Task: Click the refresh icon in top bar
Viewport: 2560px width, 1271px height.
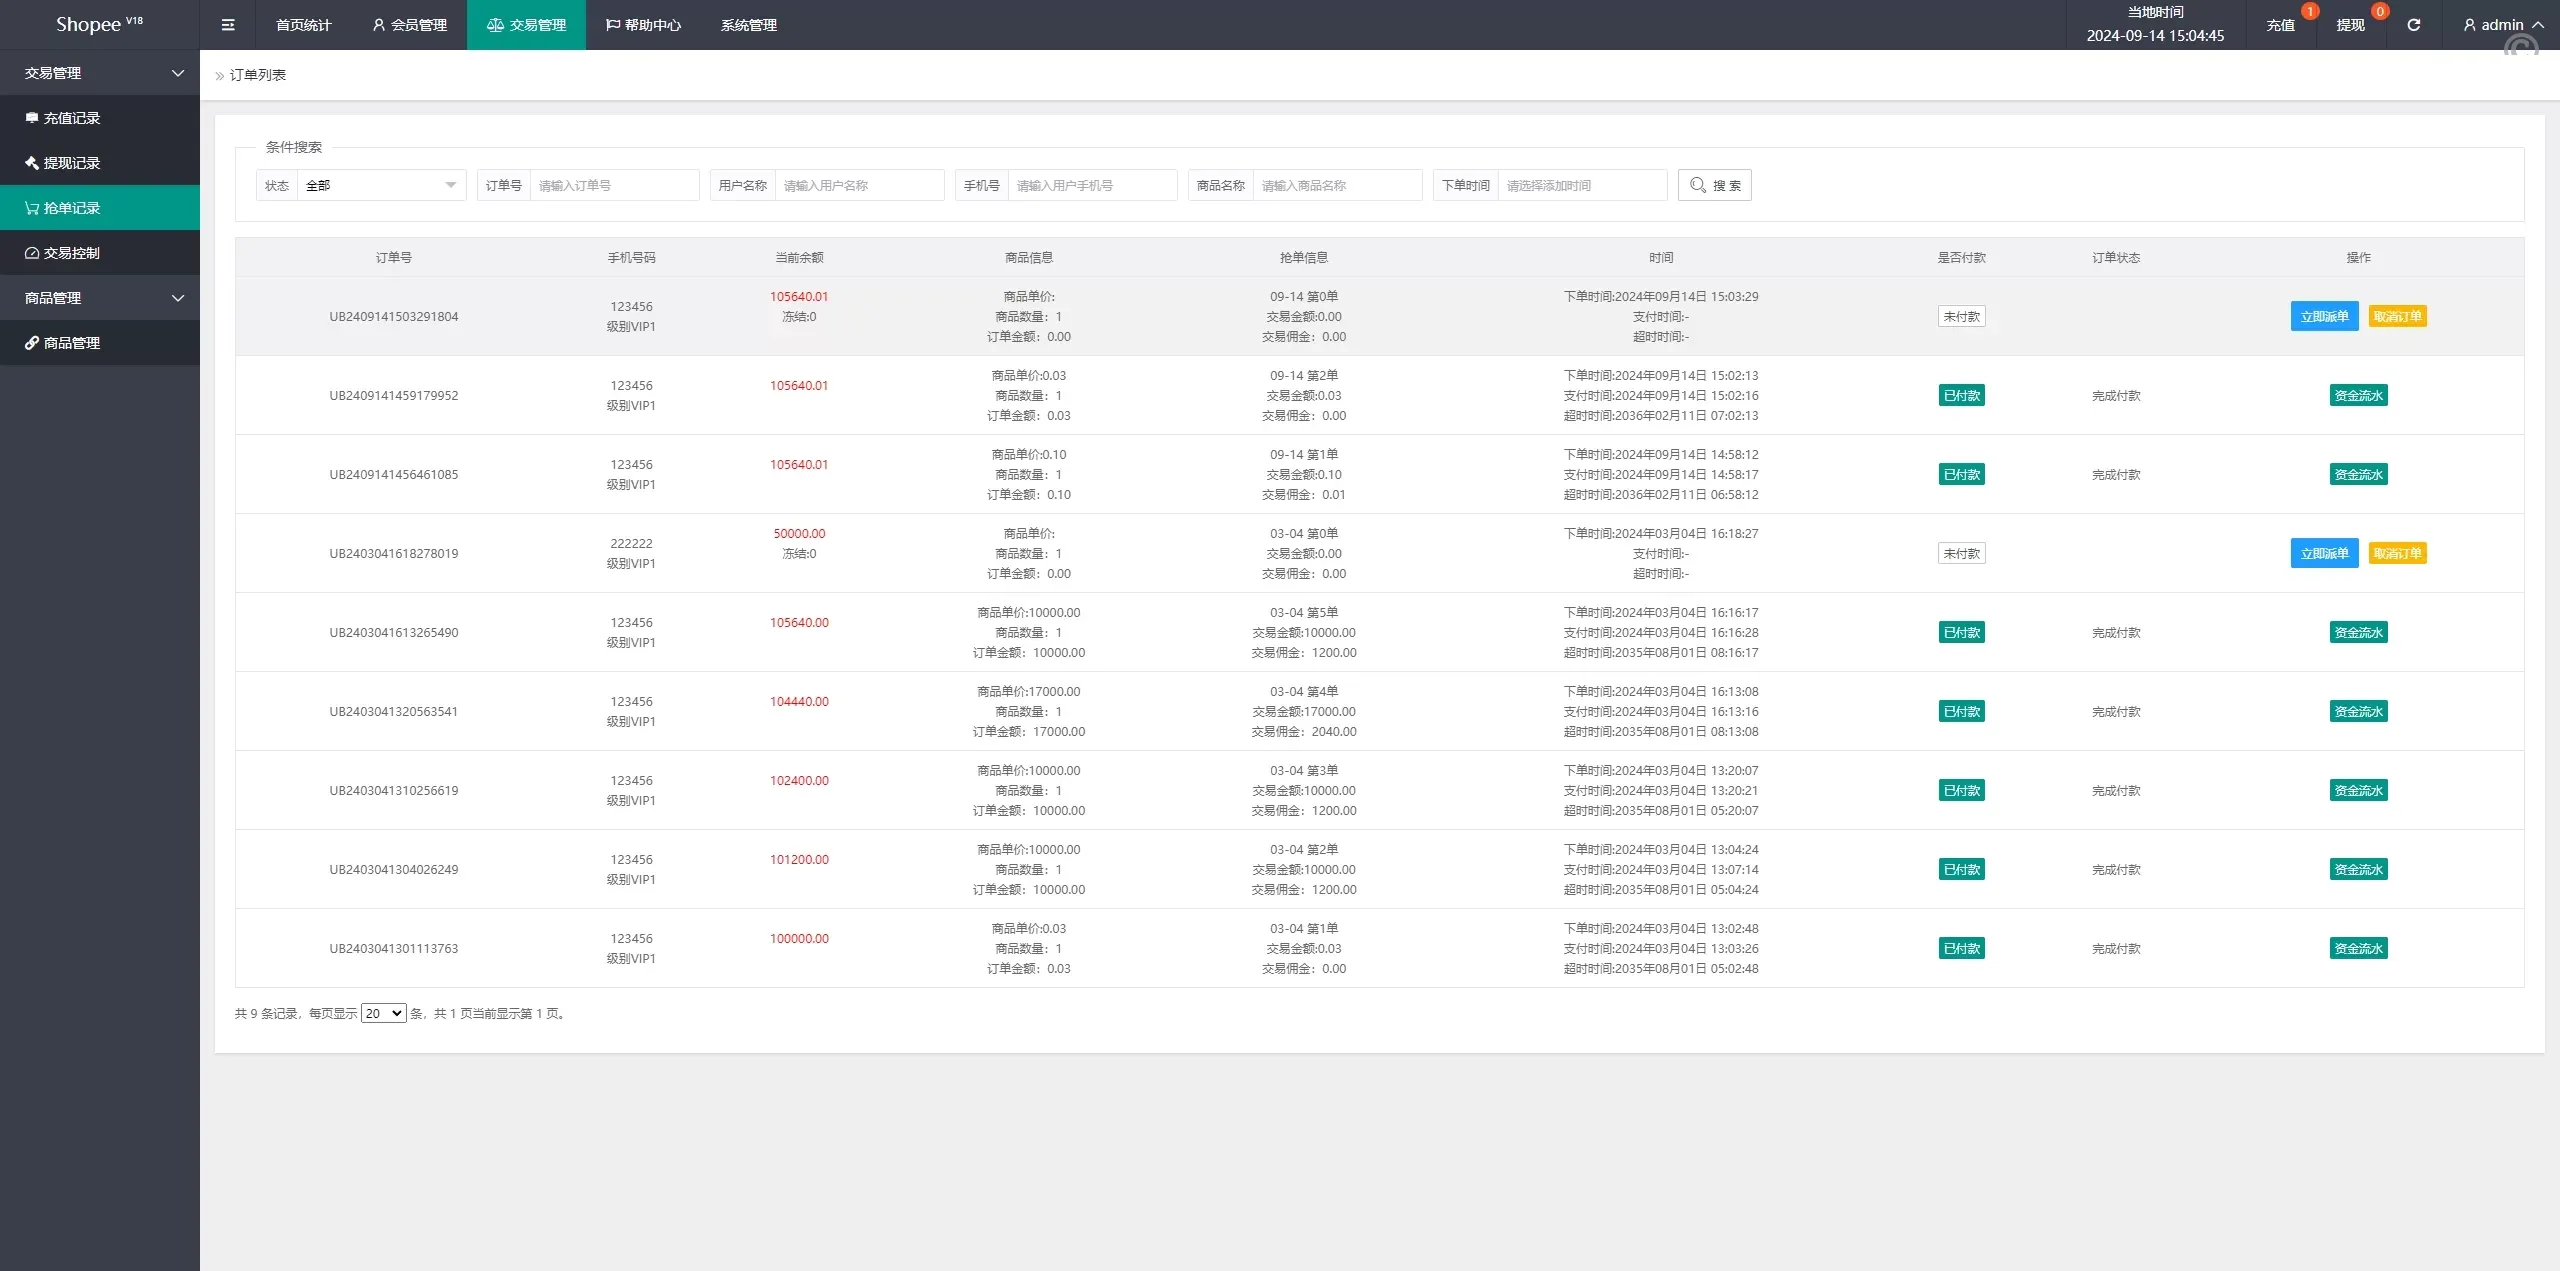Action: [2413, 25]
